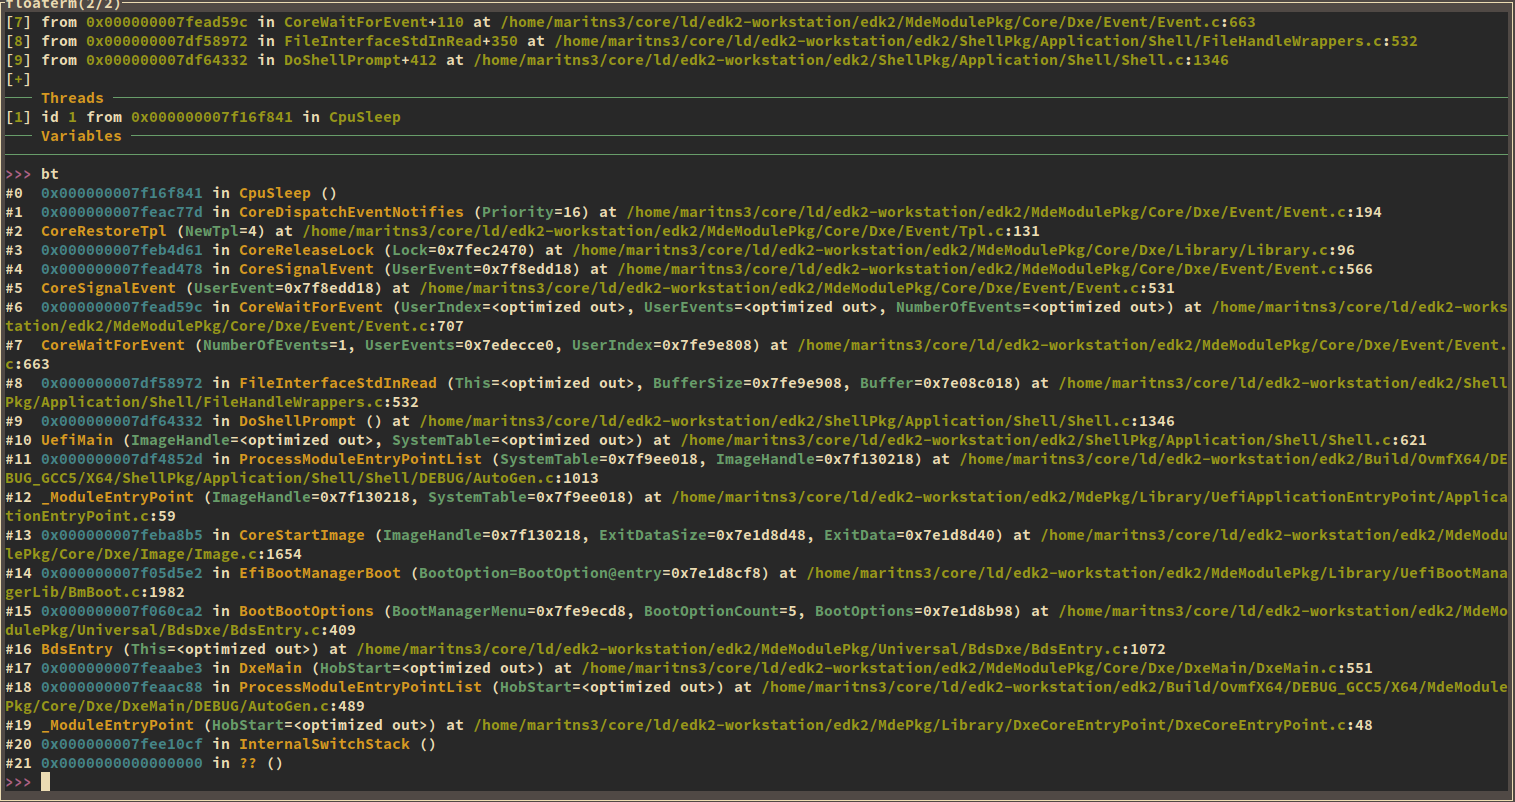Click stack entry [8] FileInterfaceStdInRead+350
The height and width of the screenshot is (802, 1515).
click(x=711, y=41)
